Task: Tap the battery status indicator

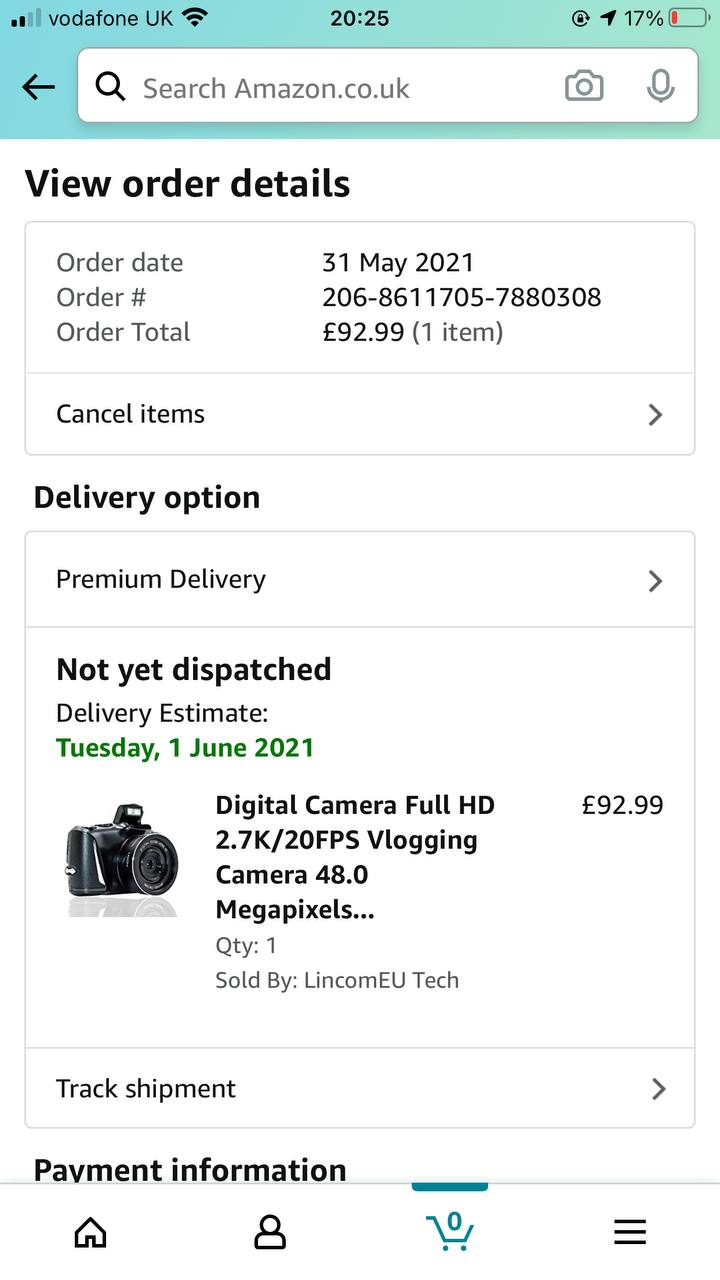Action: point(687,18)
